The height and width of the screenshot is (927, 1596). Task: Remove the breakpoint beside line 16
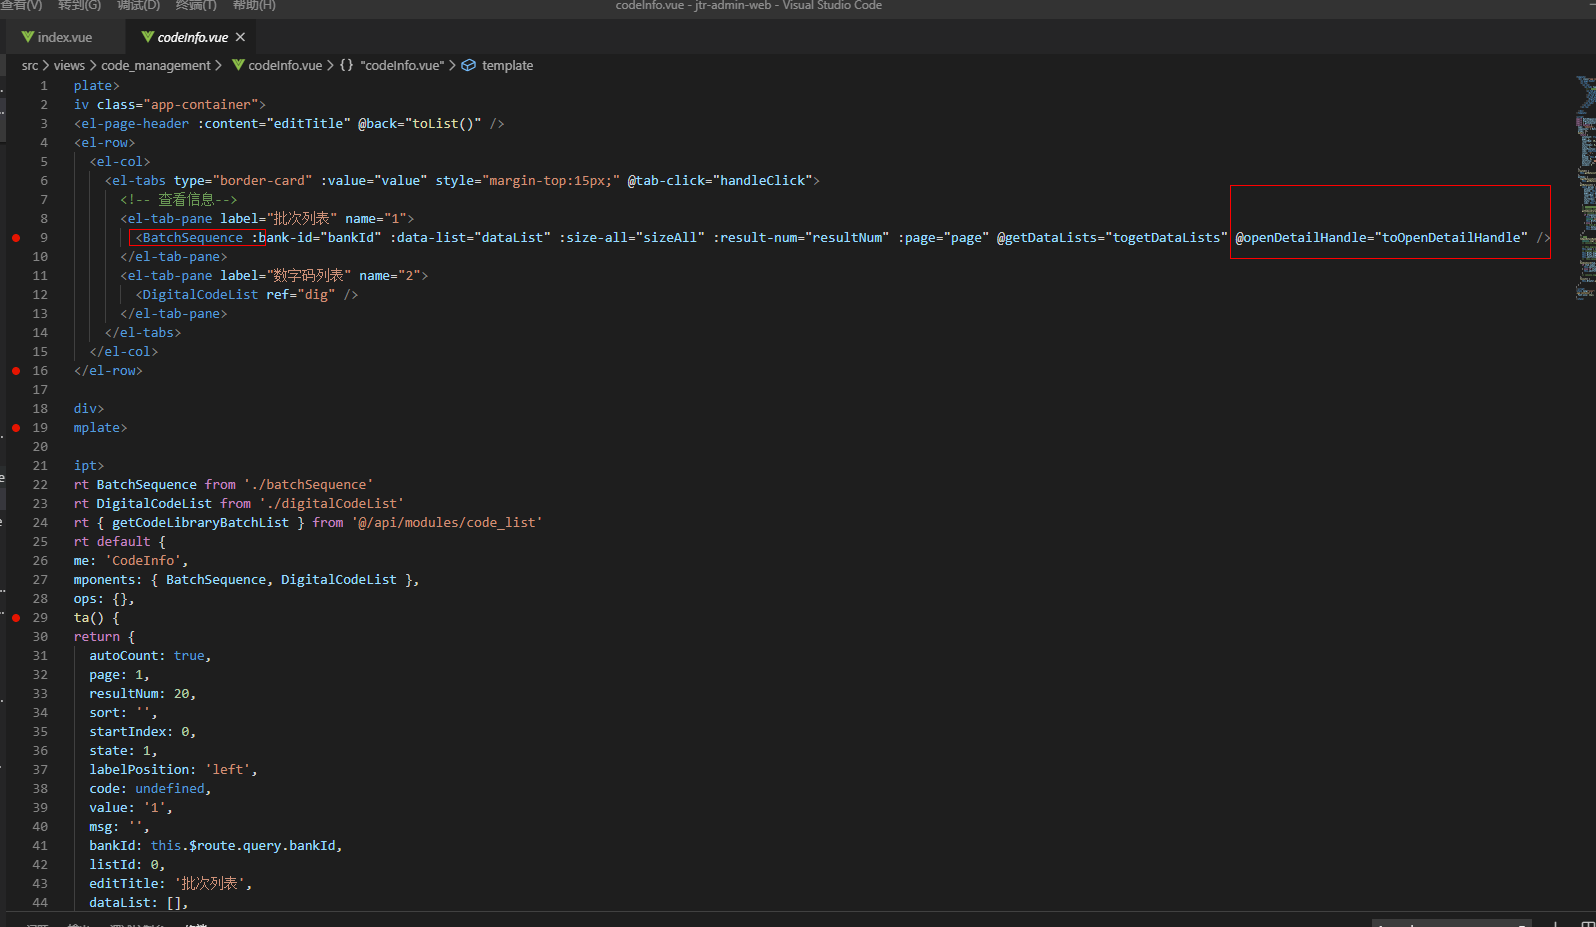pyautogui.click(x=16, y=371)
